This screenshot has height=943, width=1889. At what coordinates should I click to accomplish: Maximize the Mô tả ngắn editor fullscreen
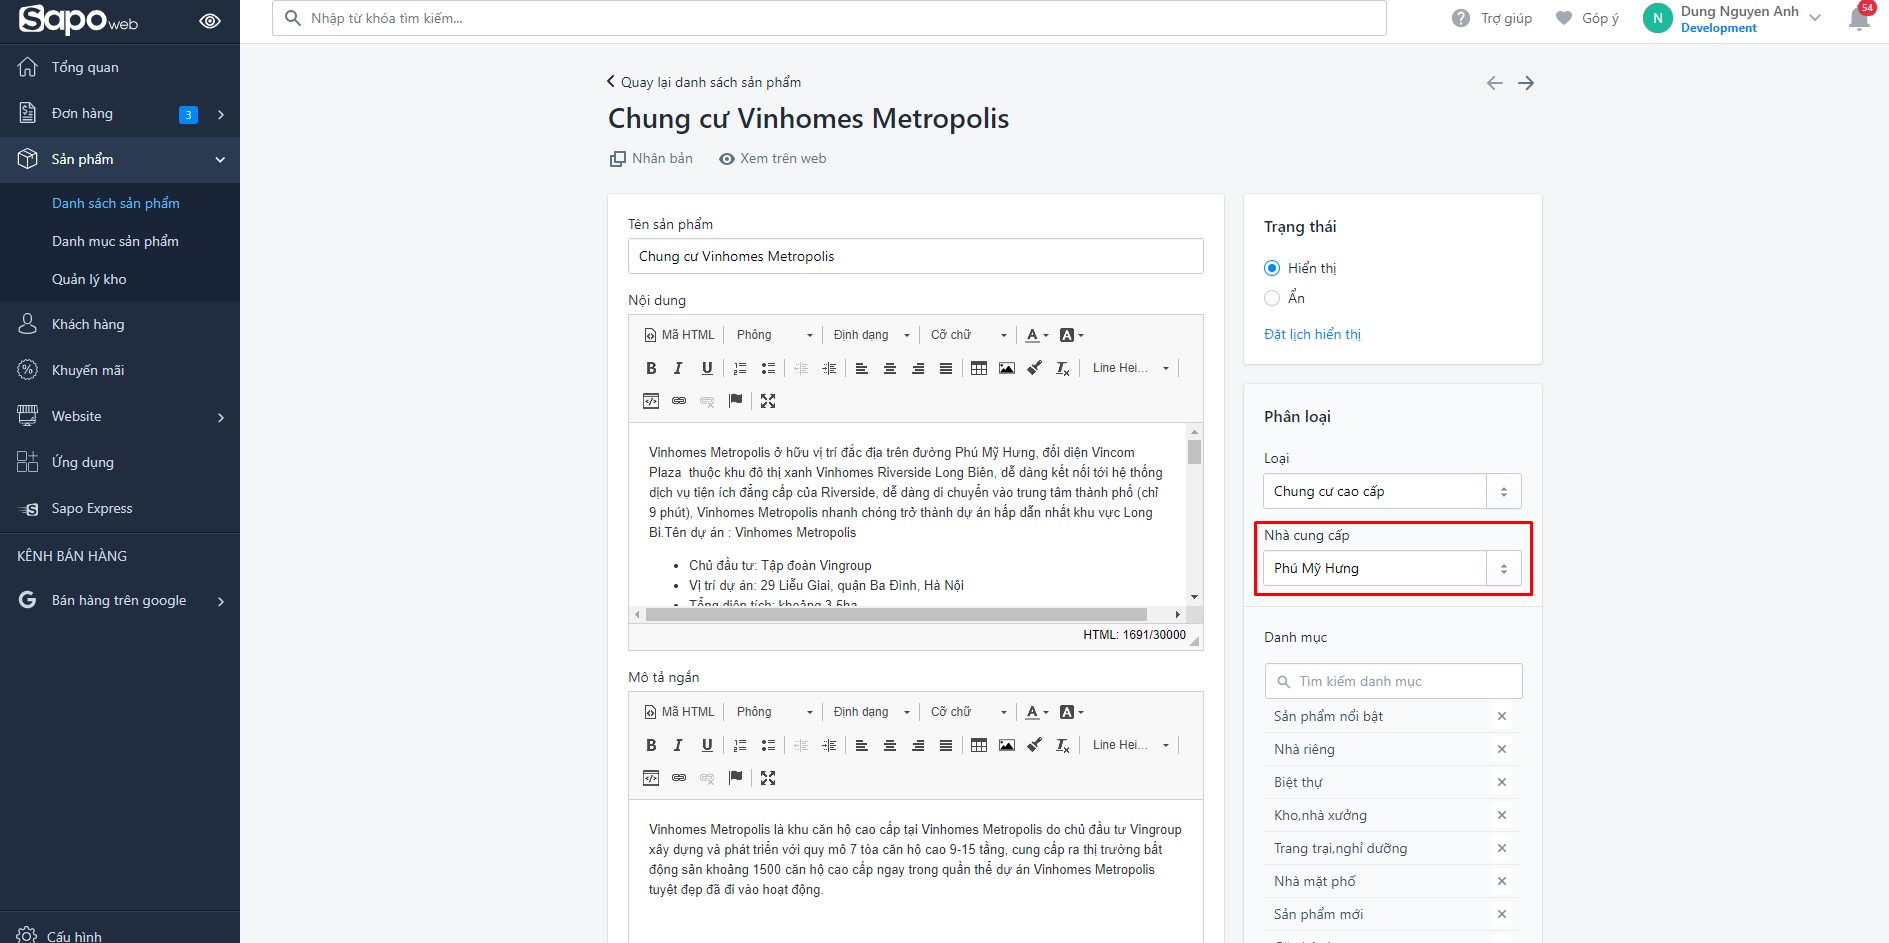pos(768,778)
